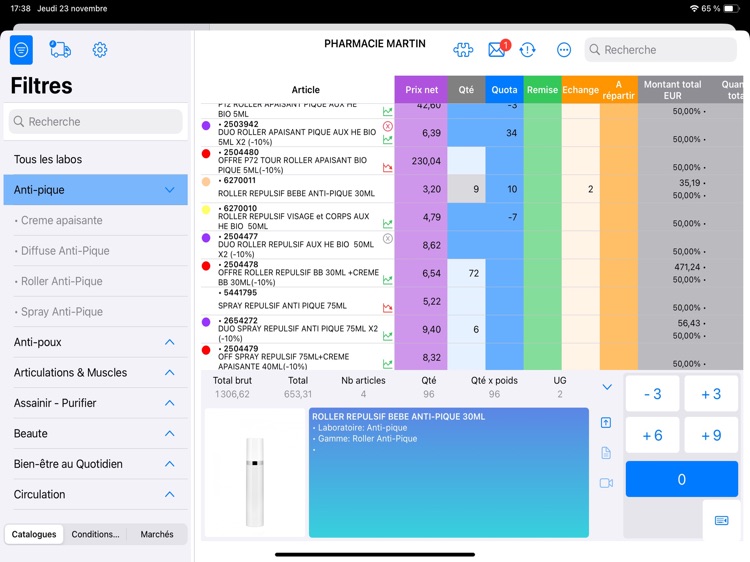Click the A répartir column header
Viewport: 750px width, 562px height.
pos(618,89)
